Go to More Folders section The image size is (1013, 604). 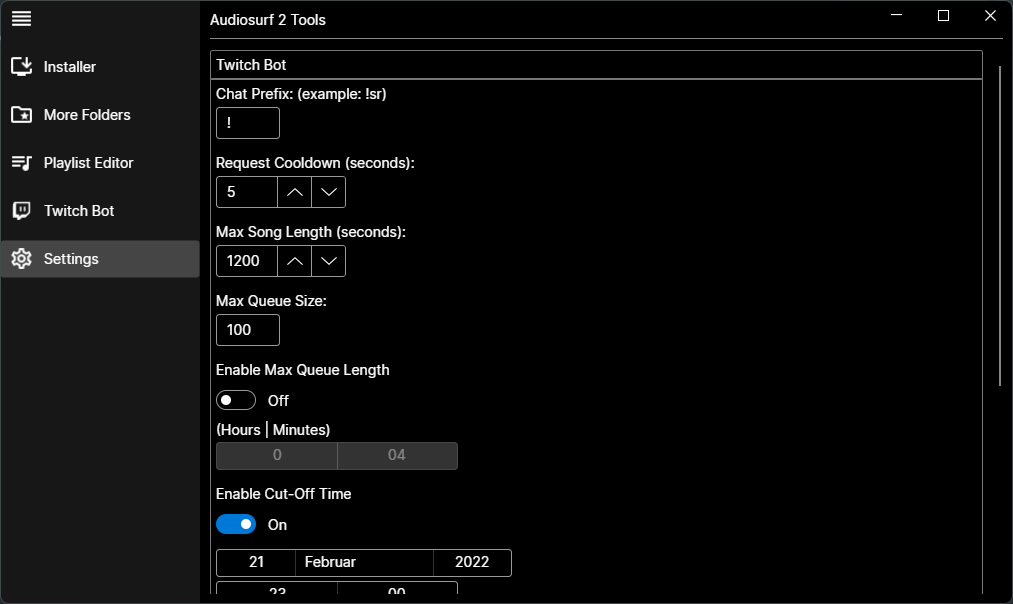click(100, 115)
